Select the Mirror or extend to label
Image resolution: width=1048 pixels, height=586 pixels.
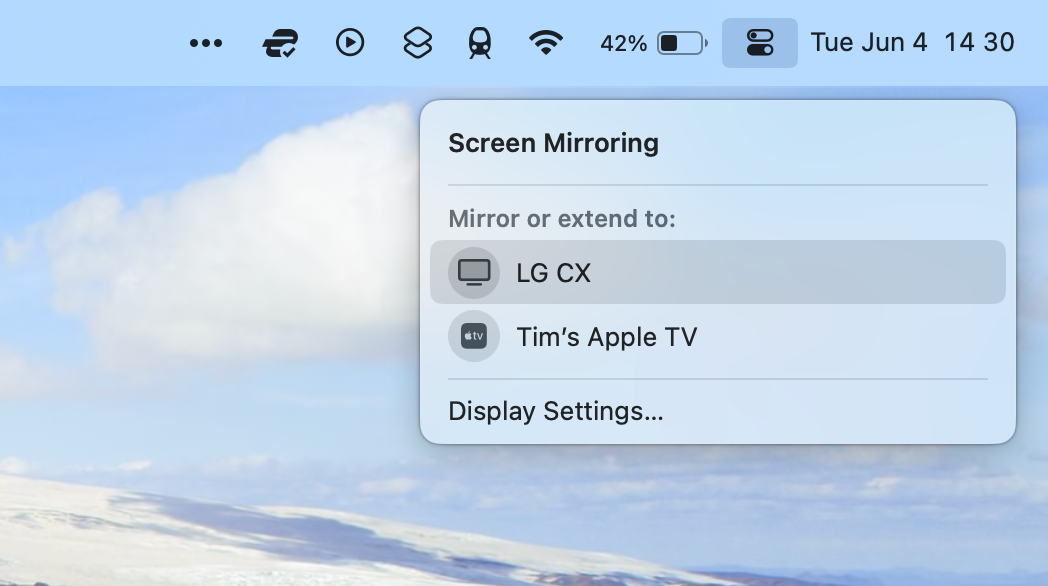pyautogui.click(x=561, y=218)
